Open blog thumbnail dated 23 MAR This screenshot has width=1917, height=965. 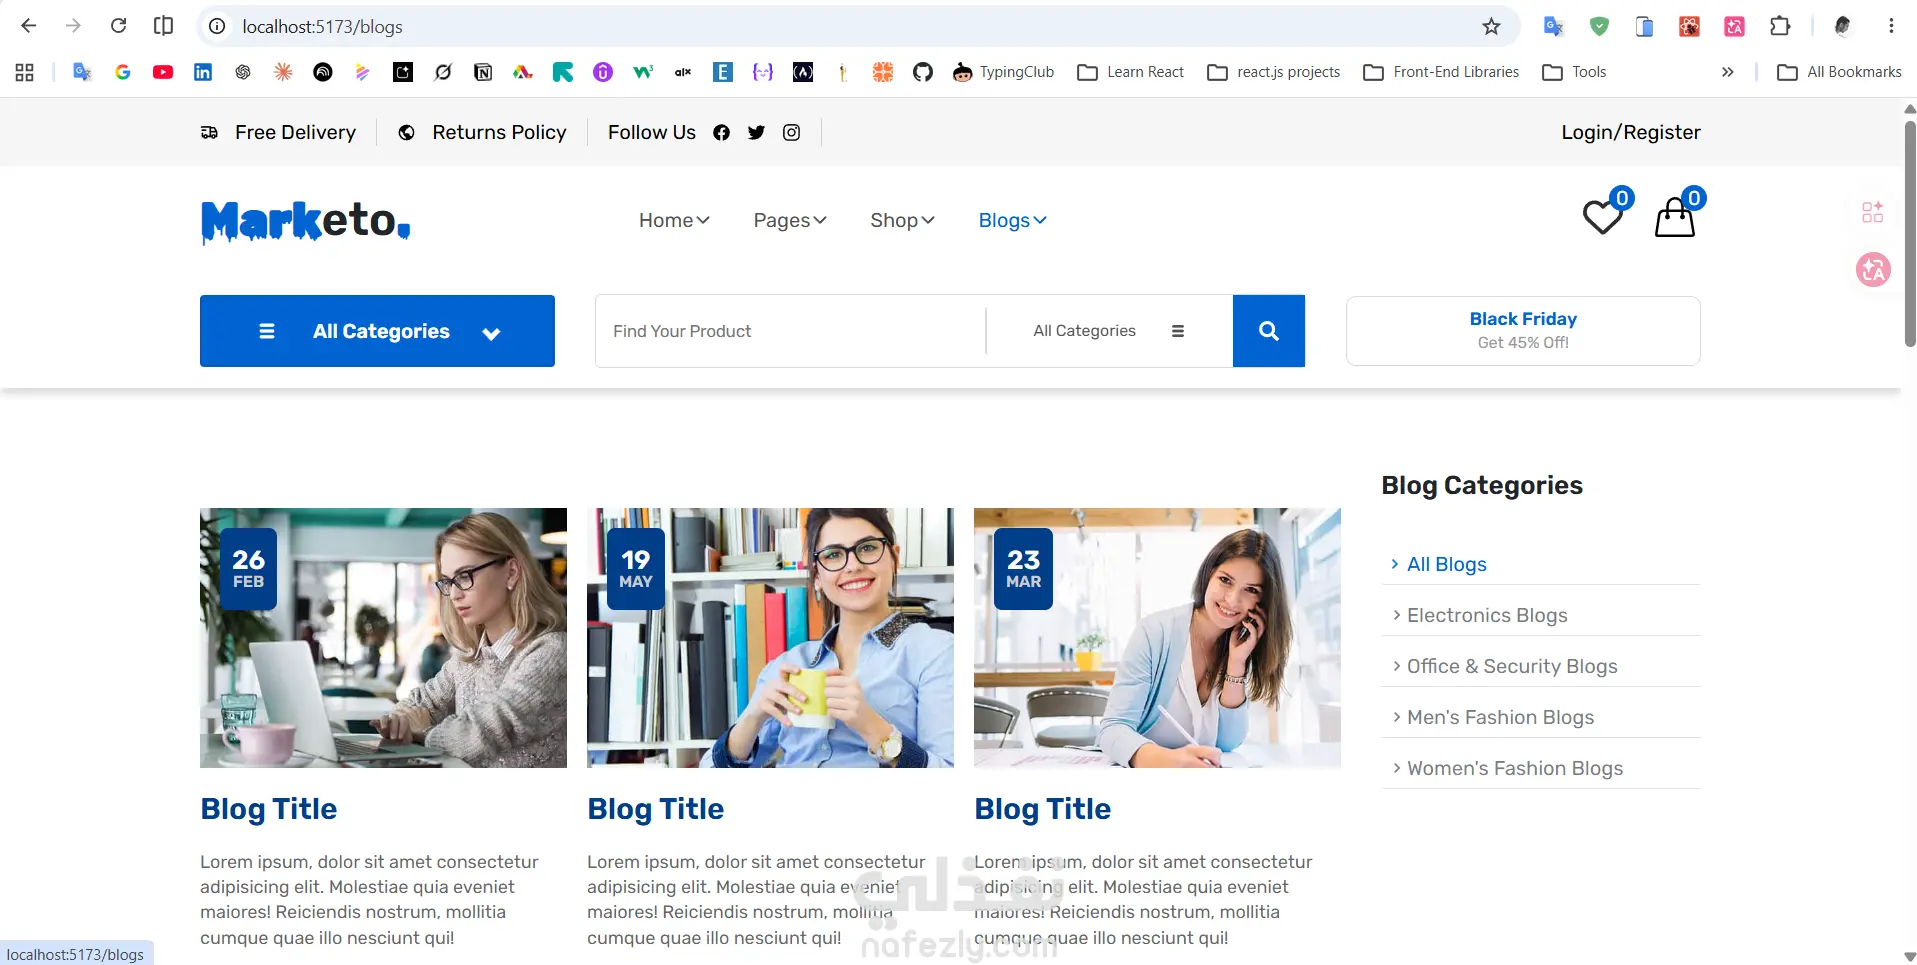(1157, 638)
